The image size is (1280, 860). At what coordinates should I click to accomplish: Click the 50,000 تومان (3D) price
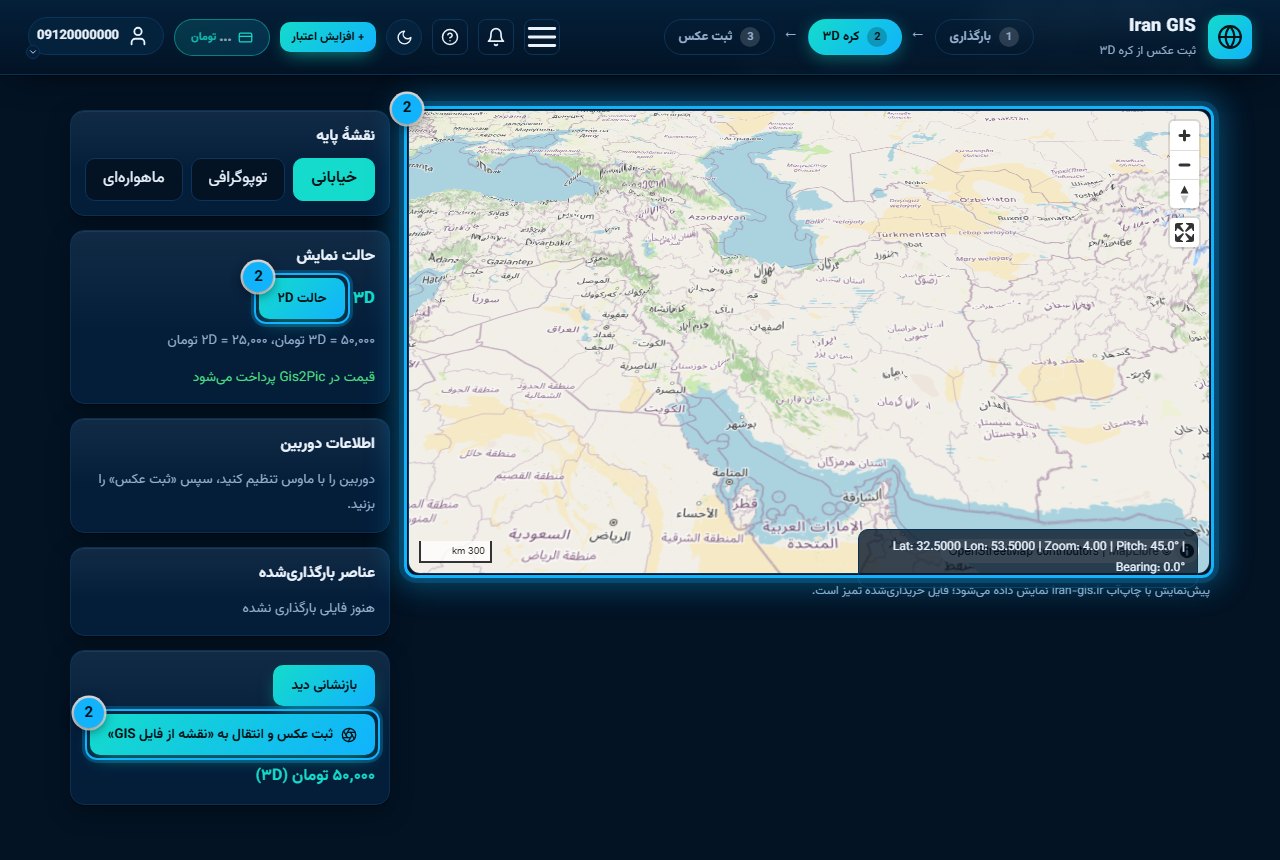pos(315,776)
